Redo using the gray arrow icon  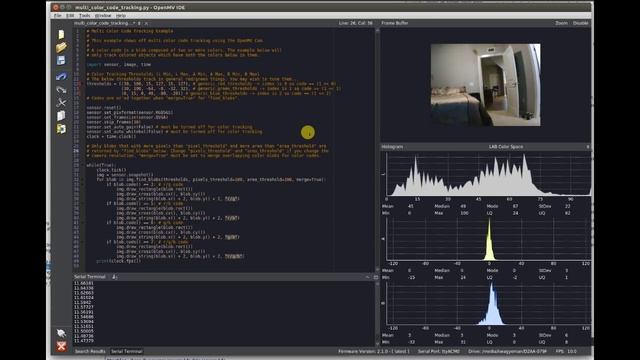point(61,89)
